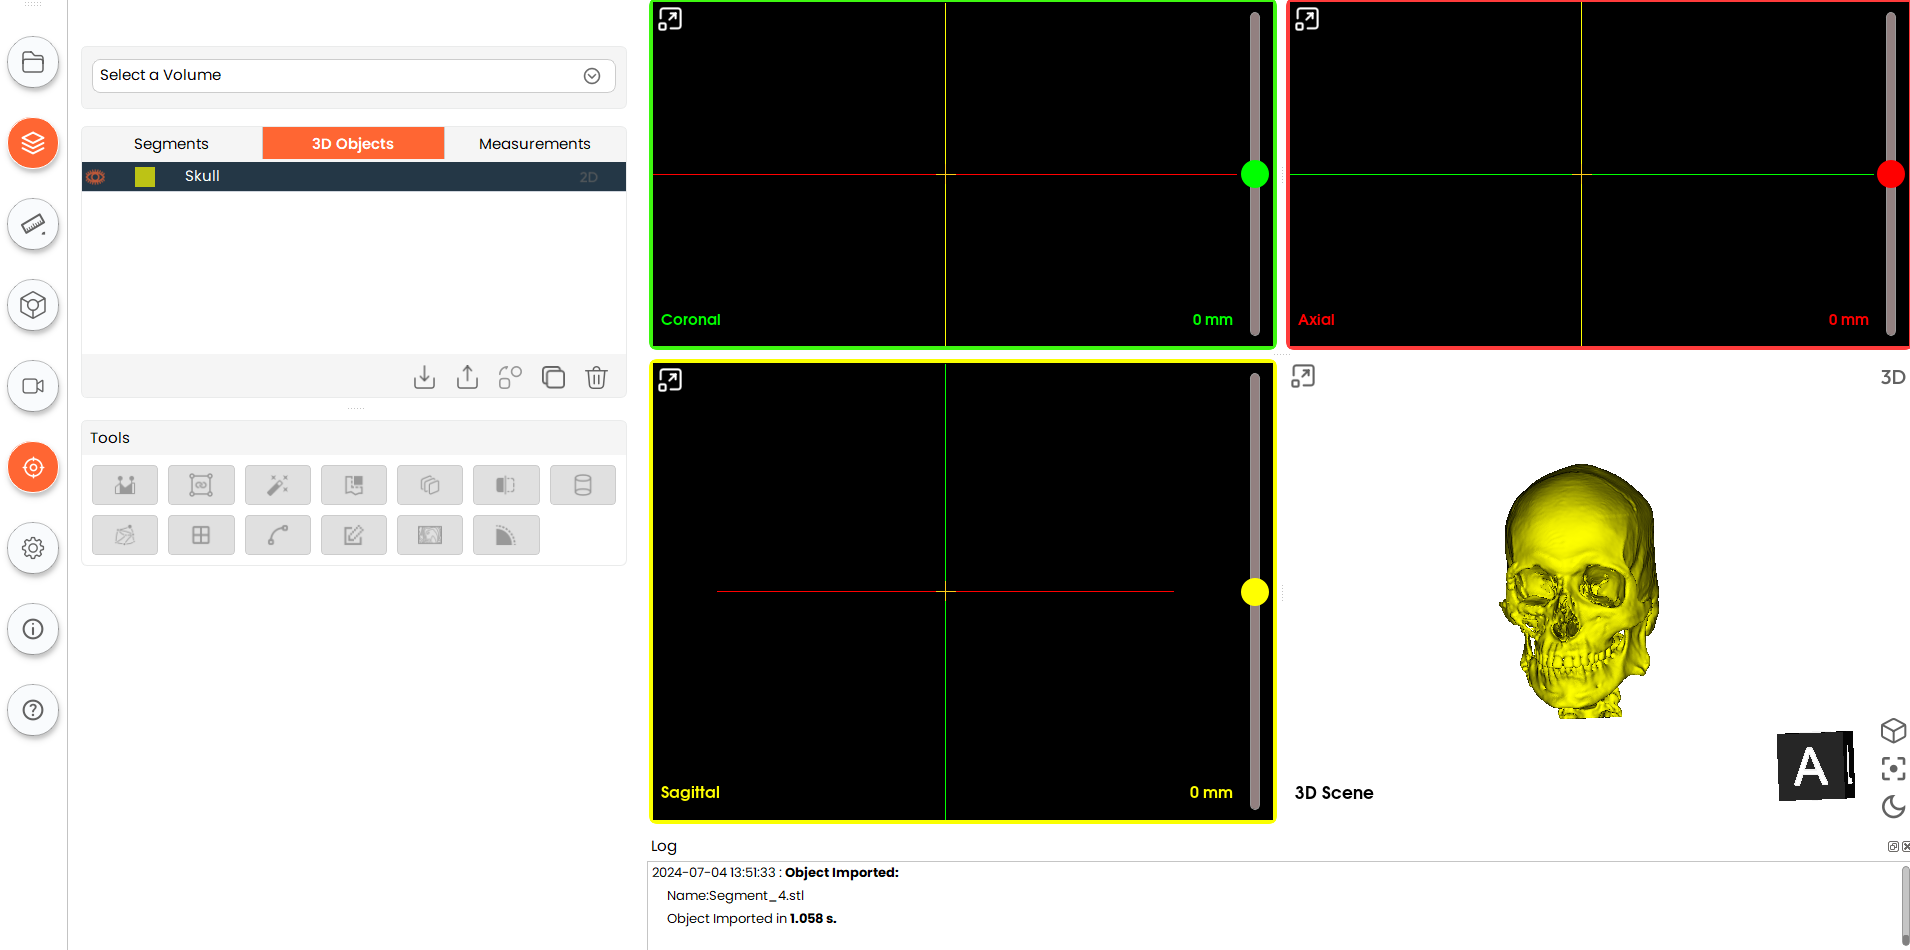Screen dimensions: 1910x950
Task: Expand the Coronal view to full size
Action: tap(670, 19)
